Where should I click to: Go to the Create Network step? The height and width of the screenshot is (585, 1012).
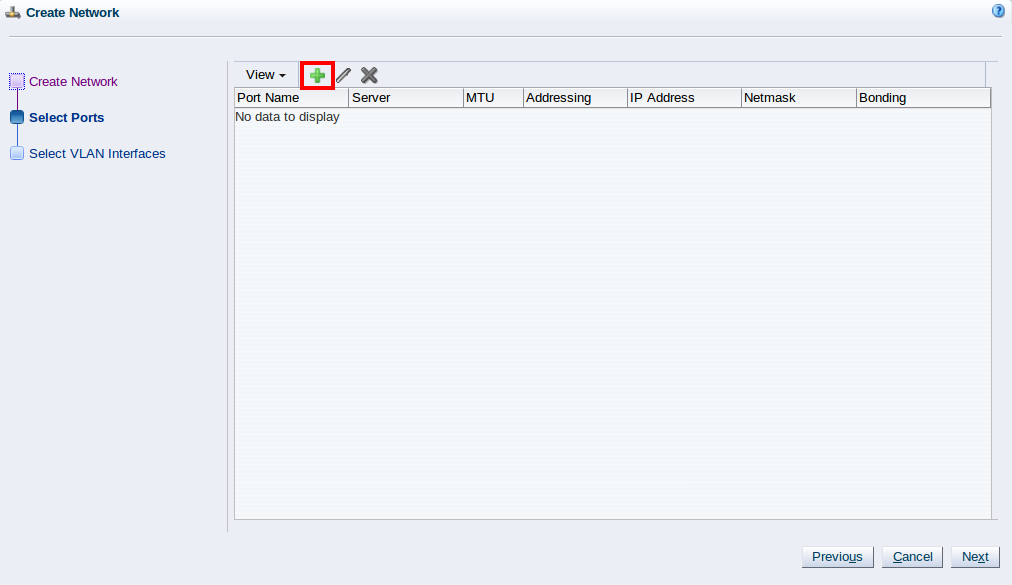click(x=73, y=82)
